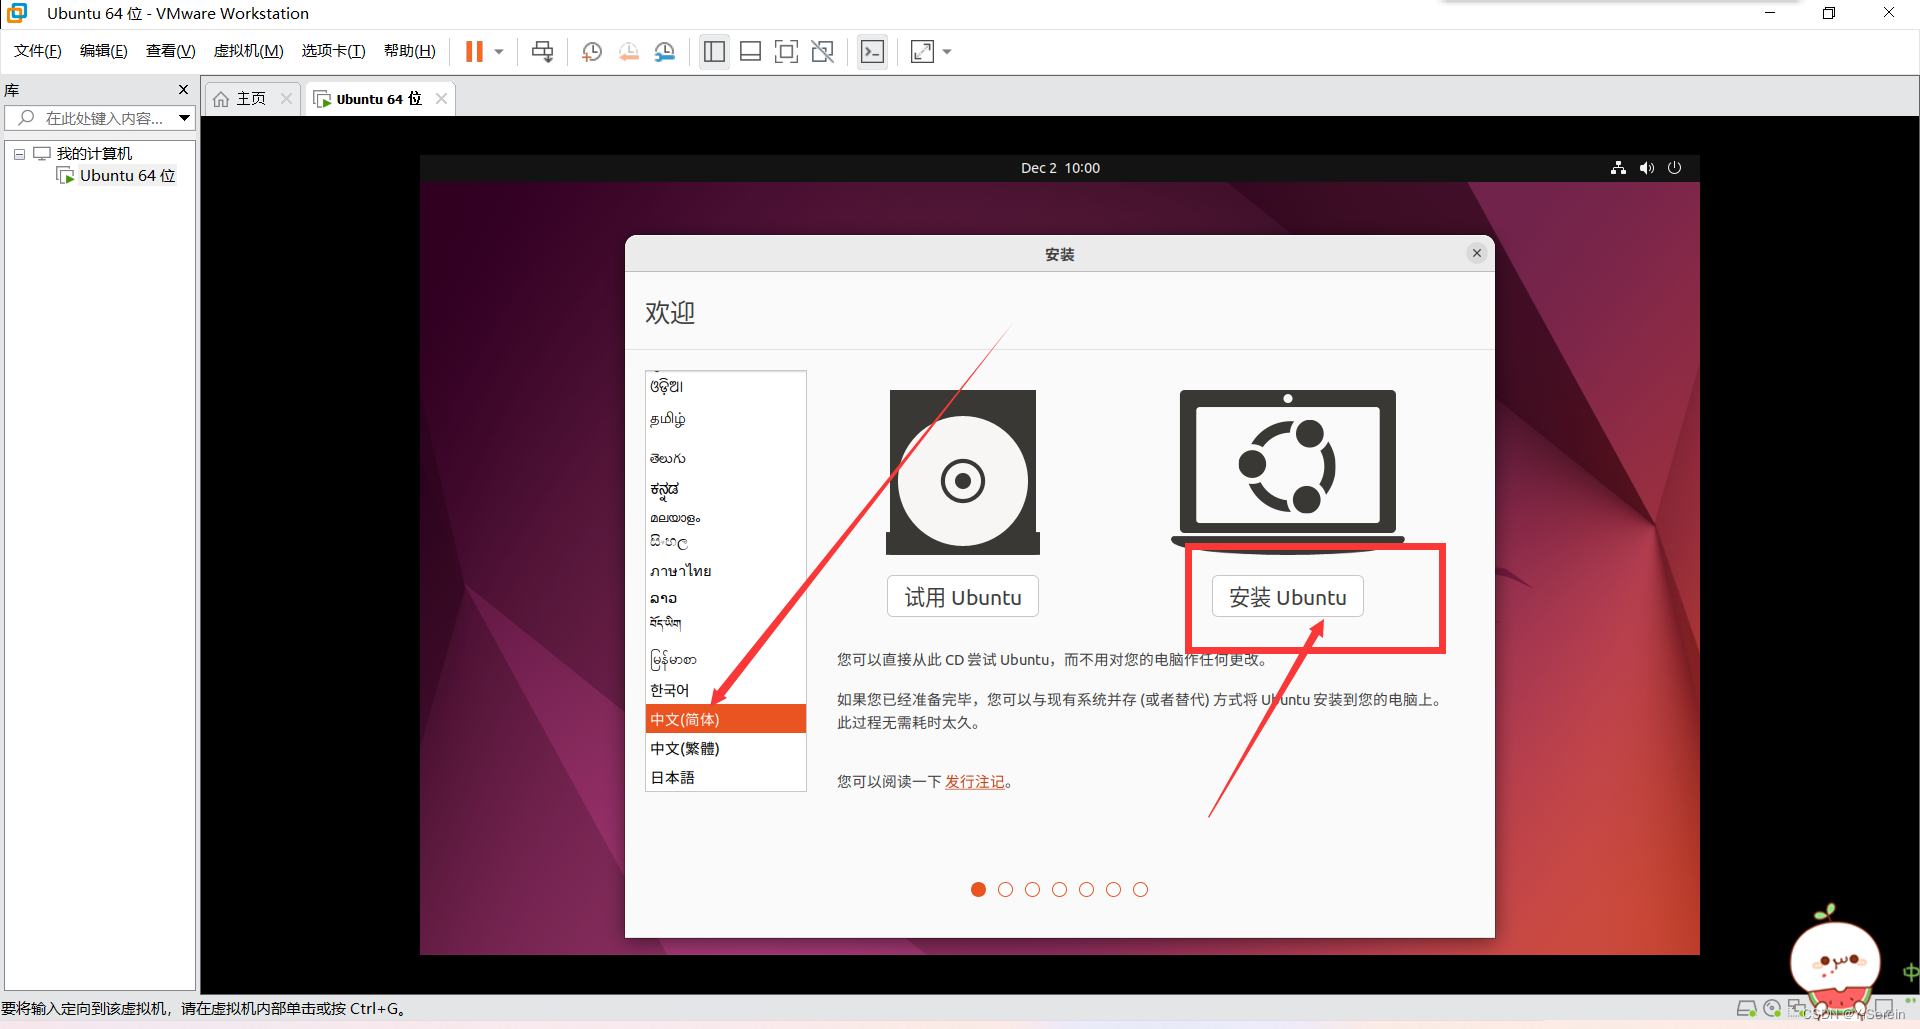Click the 安装 Ubuntu button
This screenshot has height=1029, width=1920.
(x=1288, y=597)
